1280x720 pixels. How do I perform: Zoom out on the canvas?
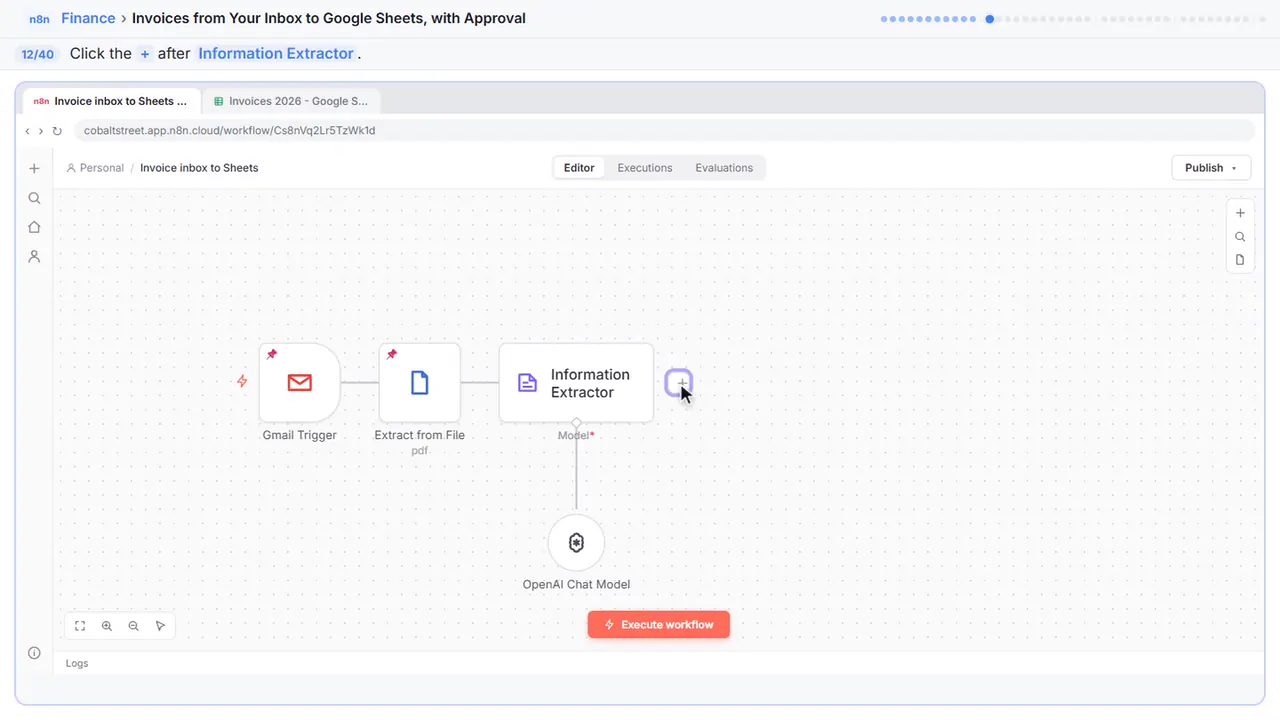point(134,626)
